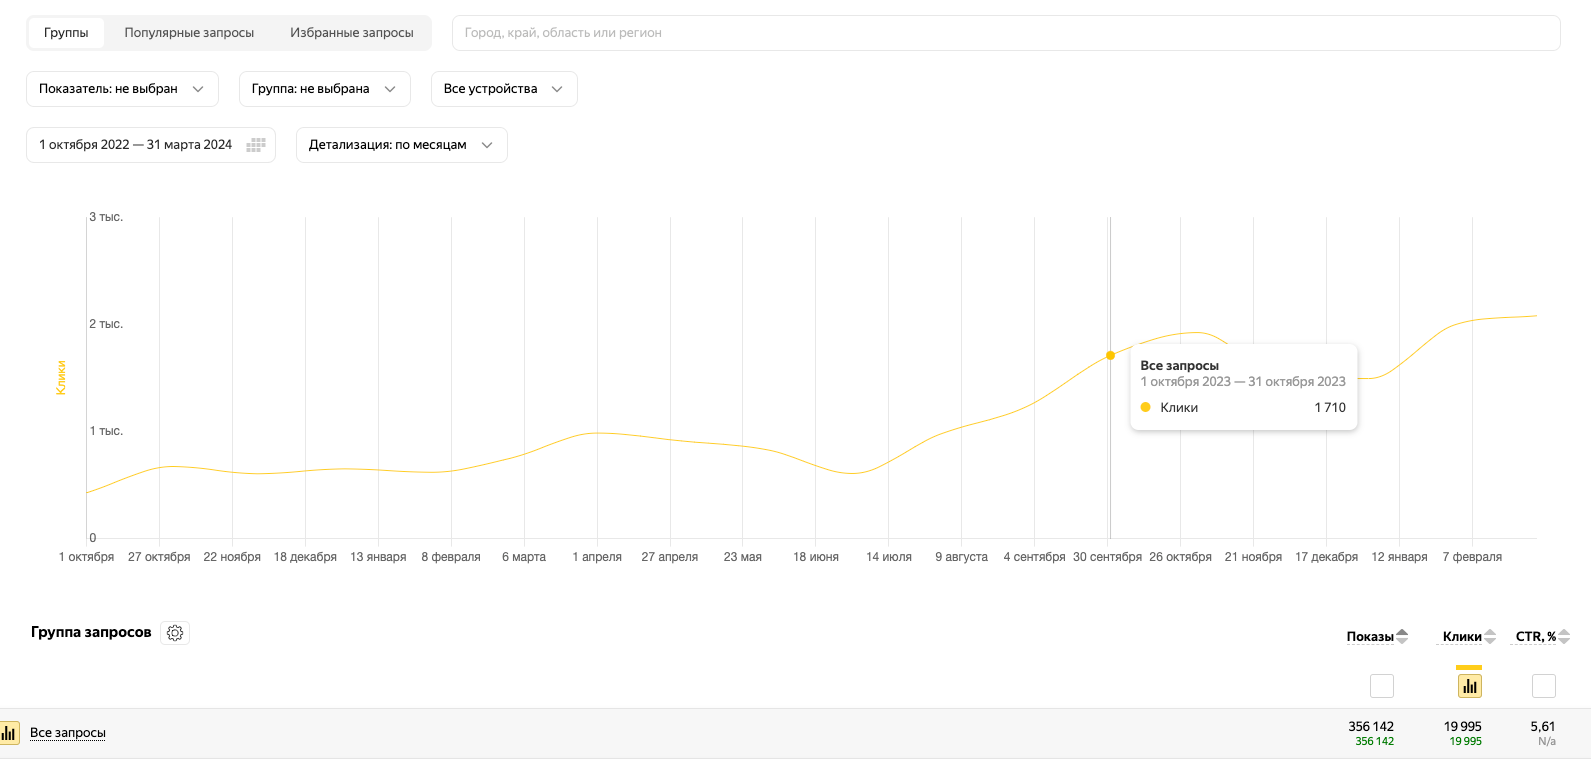Expand the 'Все устройства' device dropdown

pyautogui.click(x=503, y=89)
